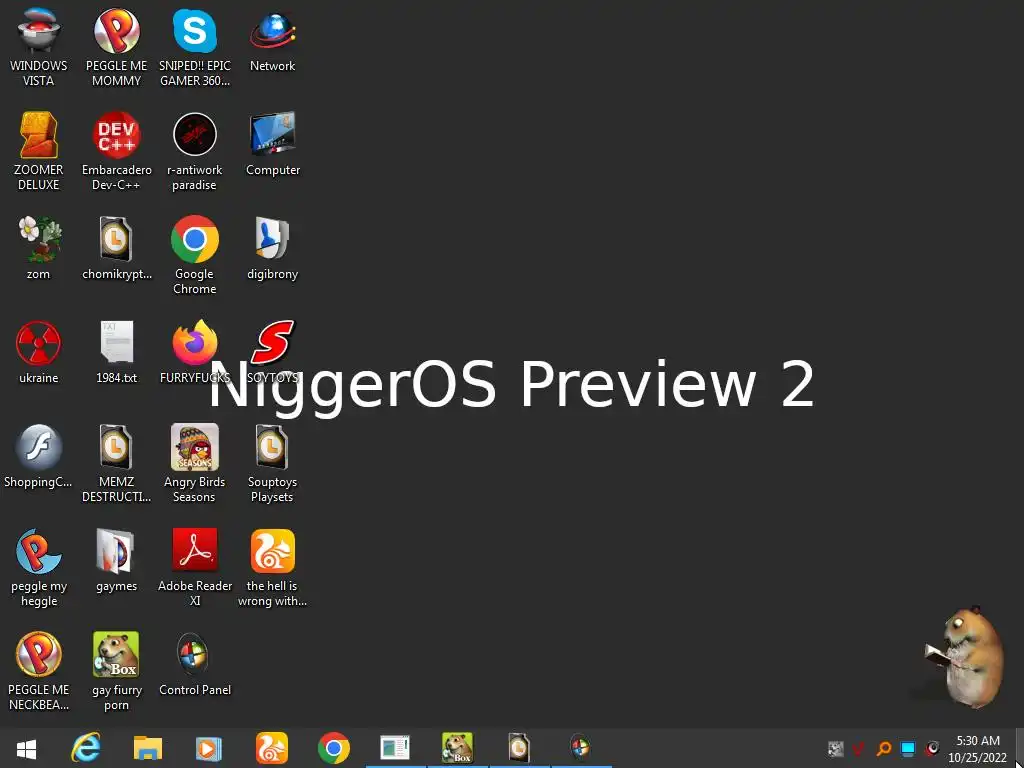Image resolution: width=1024 pixels, height=768 pixels.
Task: Switch to Chrome in the taskbar
Action: point(334,748)
